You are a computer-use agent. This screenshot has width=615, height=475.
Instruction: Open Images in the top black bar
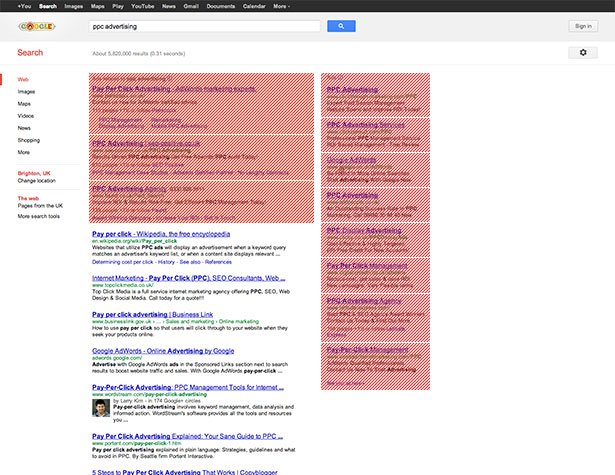pos(74,6)
